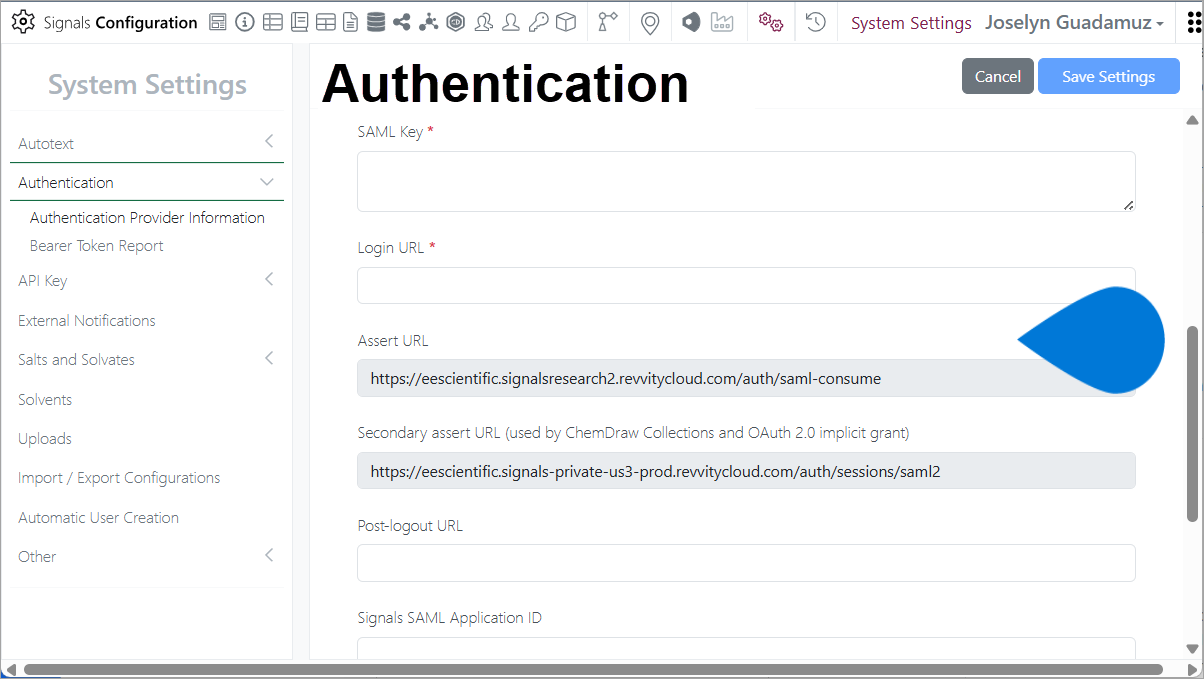Screen dimensions: 1204x679
Task: Click the Save Settings button
Action: 1108,76
